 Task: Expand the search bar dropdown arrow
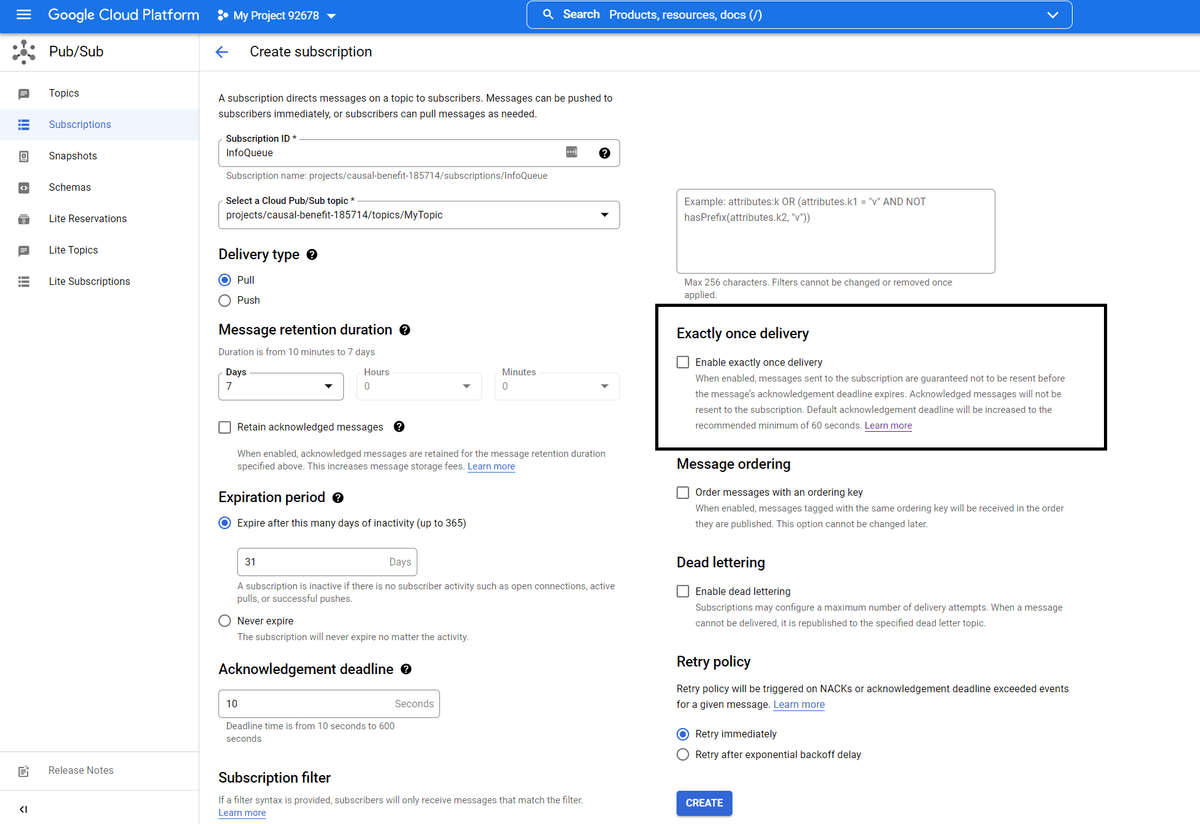pyautogui.click(x=1051, y=15)
